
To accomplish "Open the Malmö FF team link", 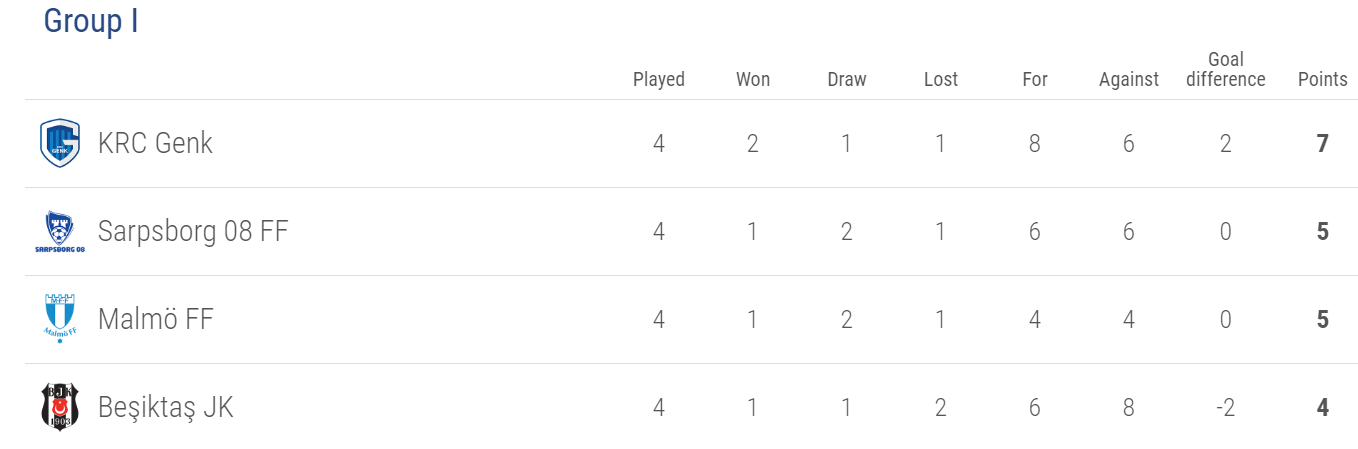I will tap(156, 319).
